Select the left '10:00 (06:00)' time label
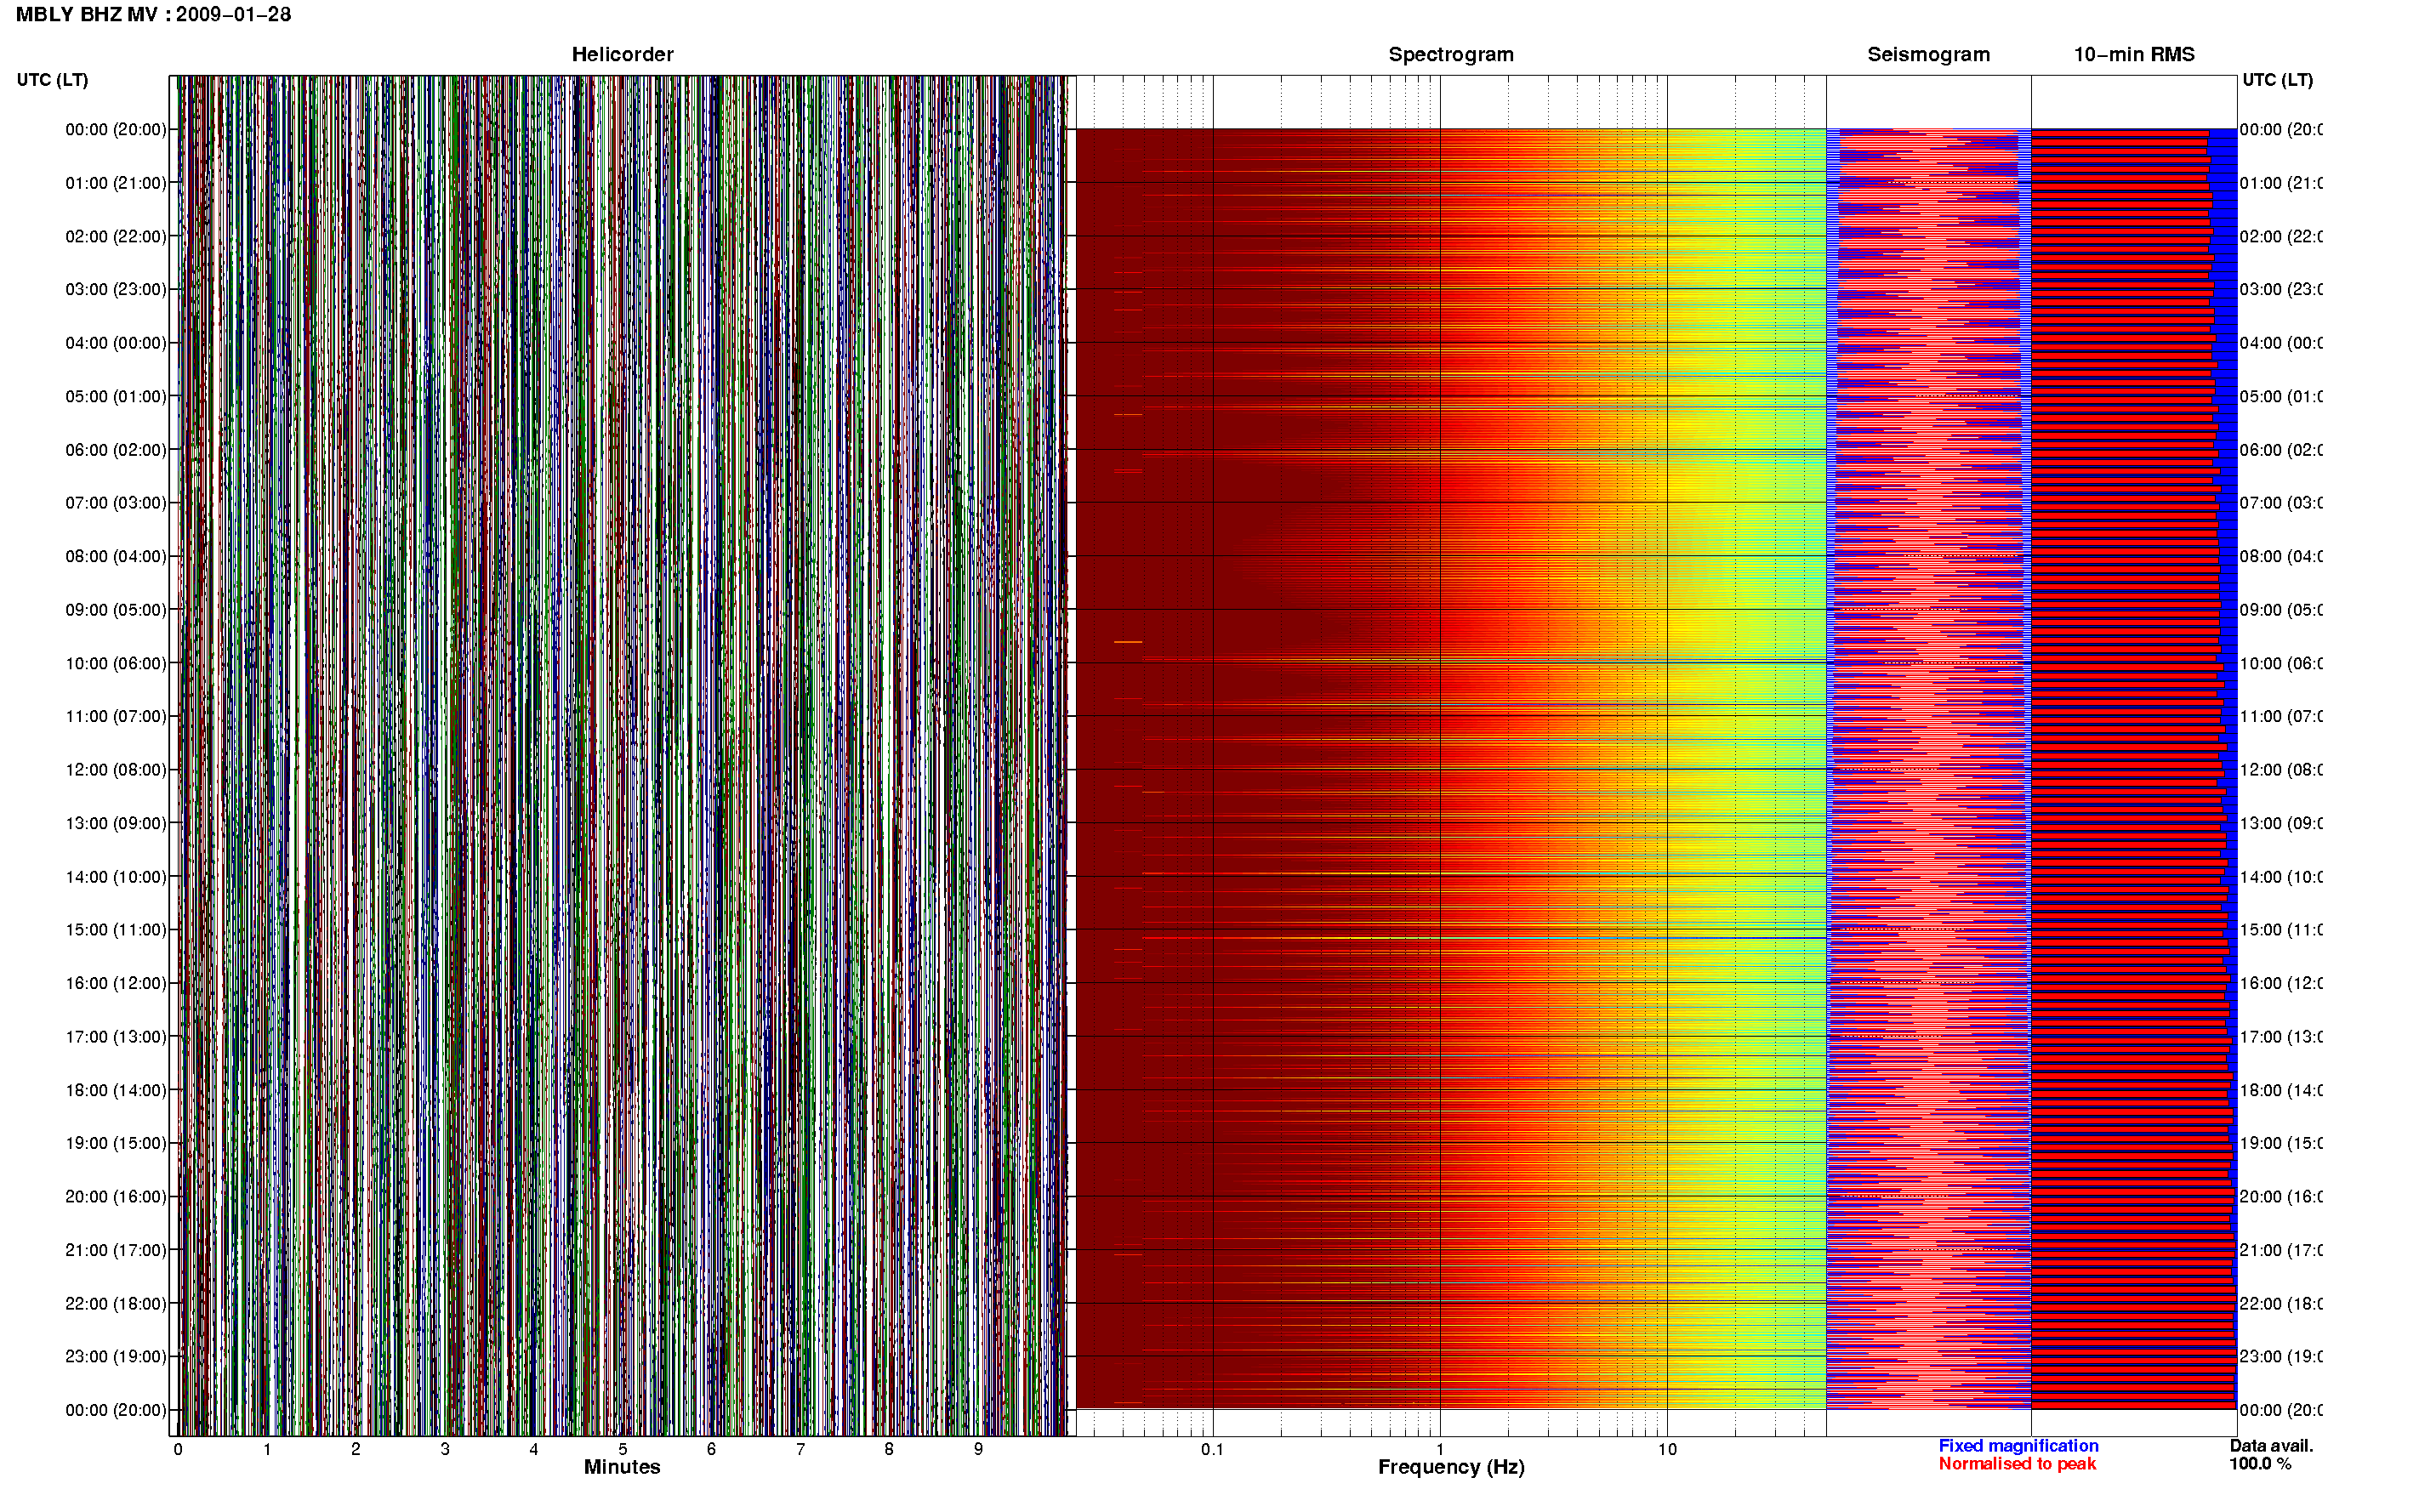 click(116, 664)
